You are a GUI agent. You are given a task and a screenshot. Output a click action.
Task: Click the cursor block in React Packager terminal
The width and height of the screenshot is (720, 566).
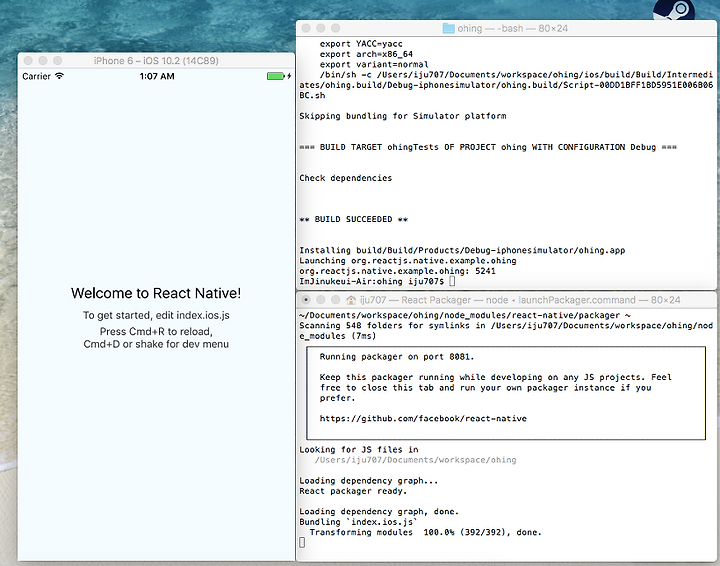coord(302,543)
